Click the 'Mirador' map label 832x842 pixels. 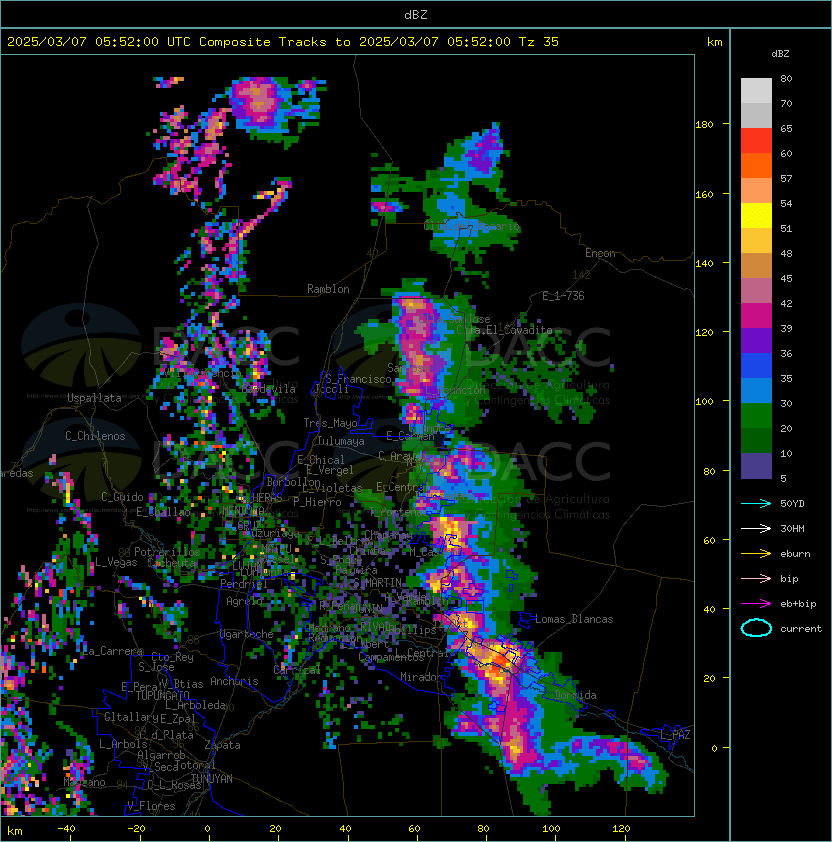pos(421,677)
